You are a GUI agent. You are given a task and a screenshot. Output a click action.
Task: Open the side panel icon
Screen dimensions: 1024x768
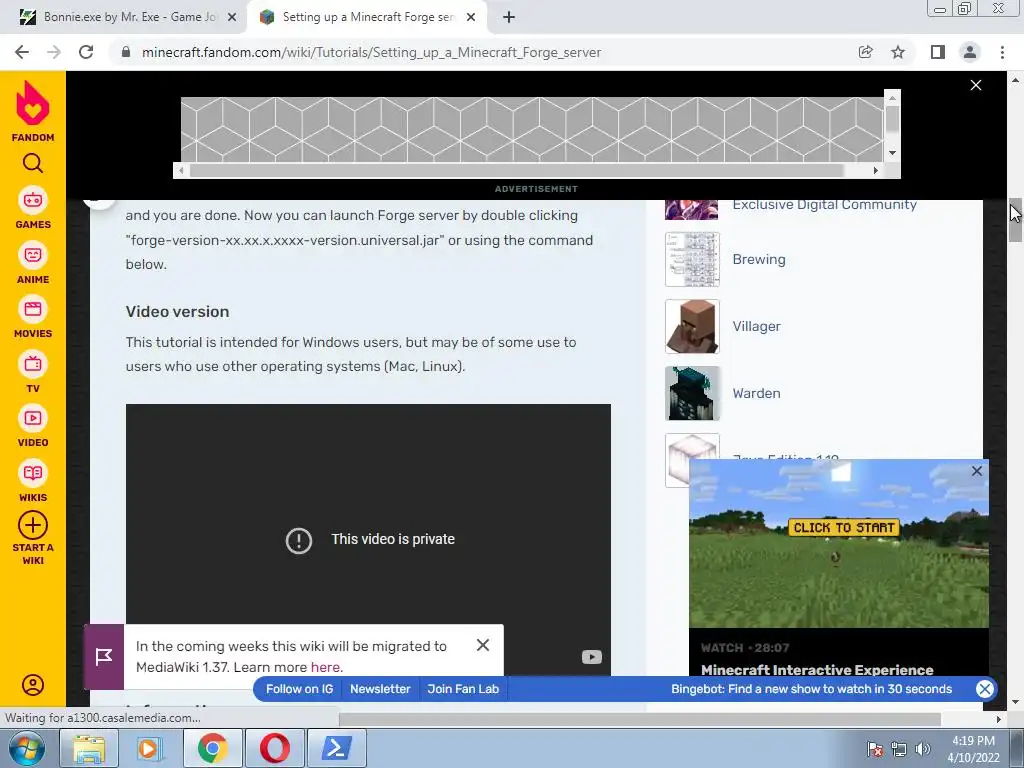click(938, 52)
